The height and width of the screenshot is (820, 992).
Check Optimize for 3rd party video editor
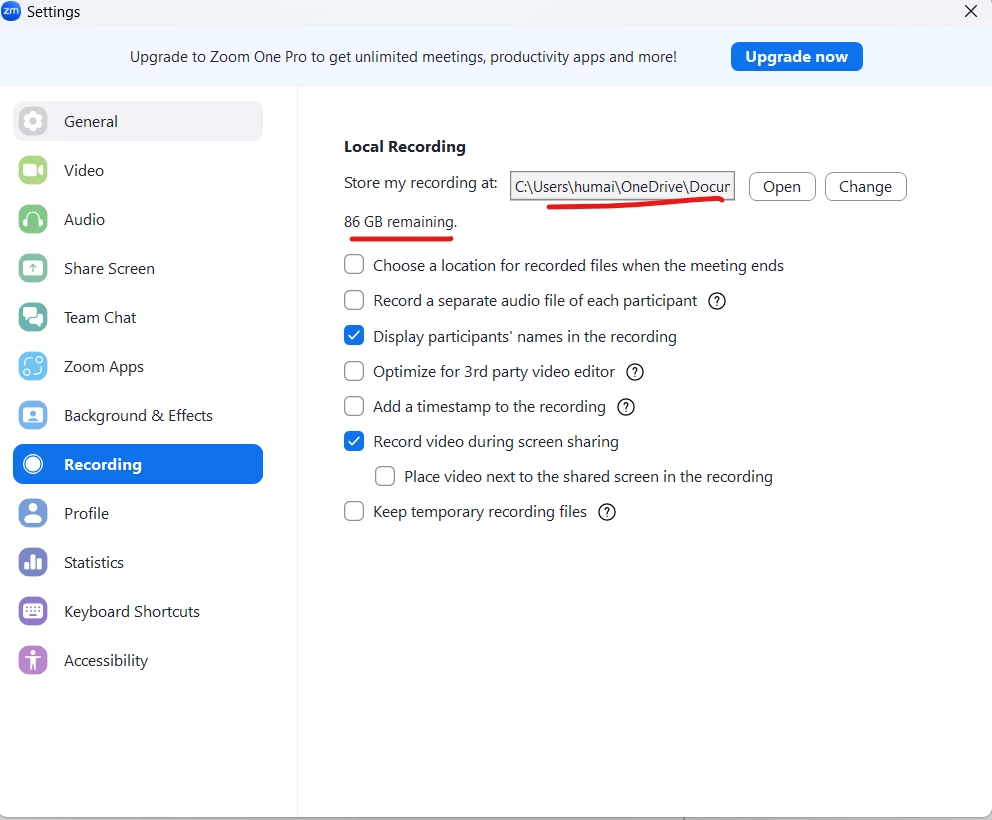click(x=354, y=371)
